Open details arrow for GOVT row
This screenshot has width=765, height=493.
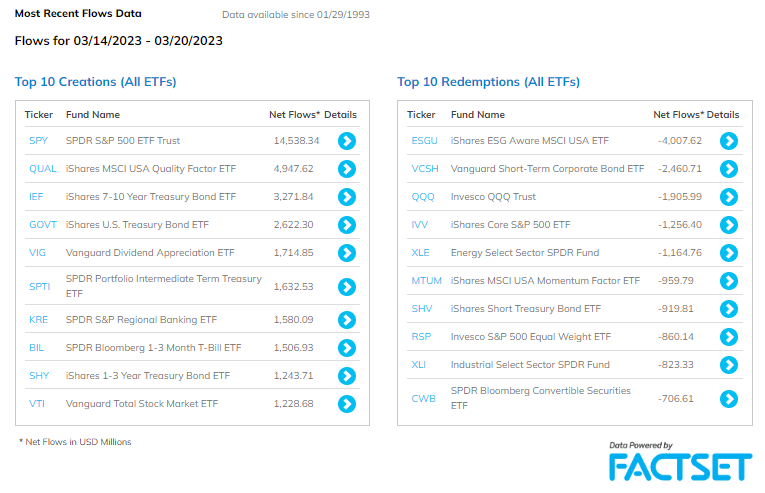tap(347, 225)
